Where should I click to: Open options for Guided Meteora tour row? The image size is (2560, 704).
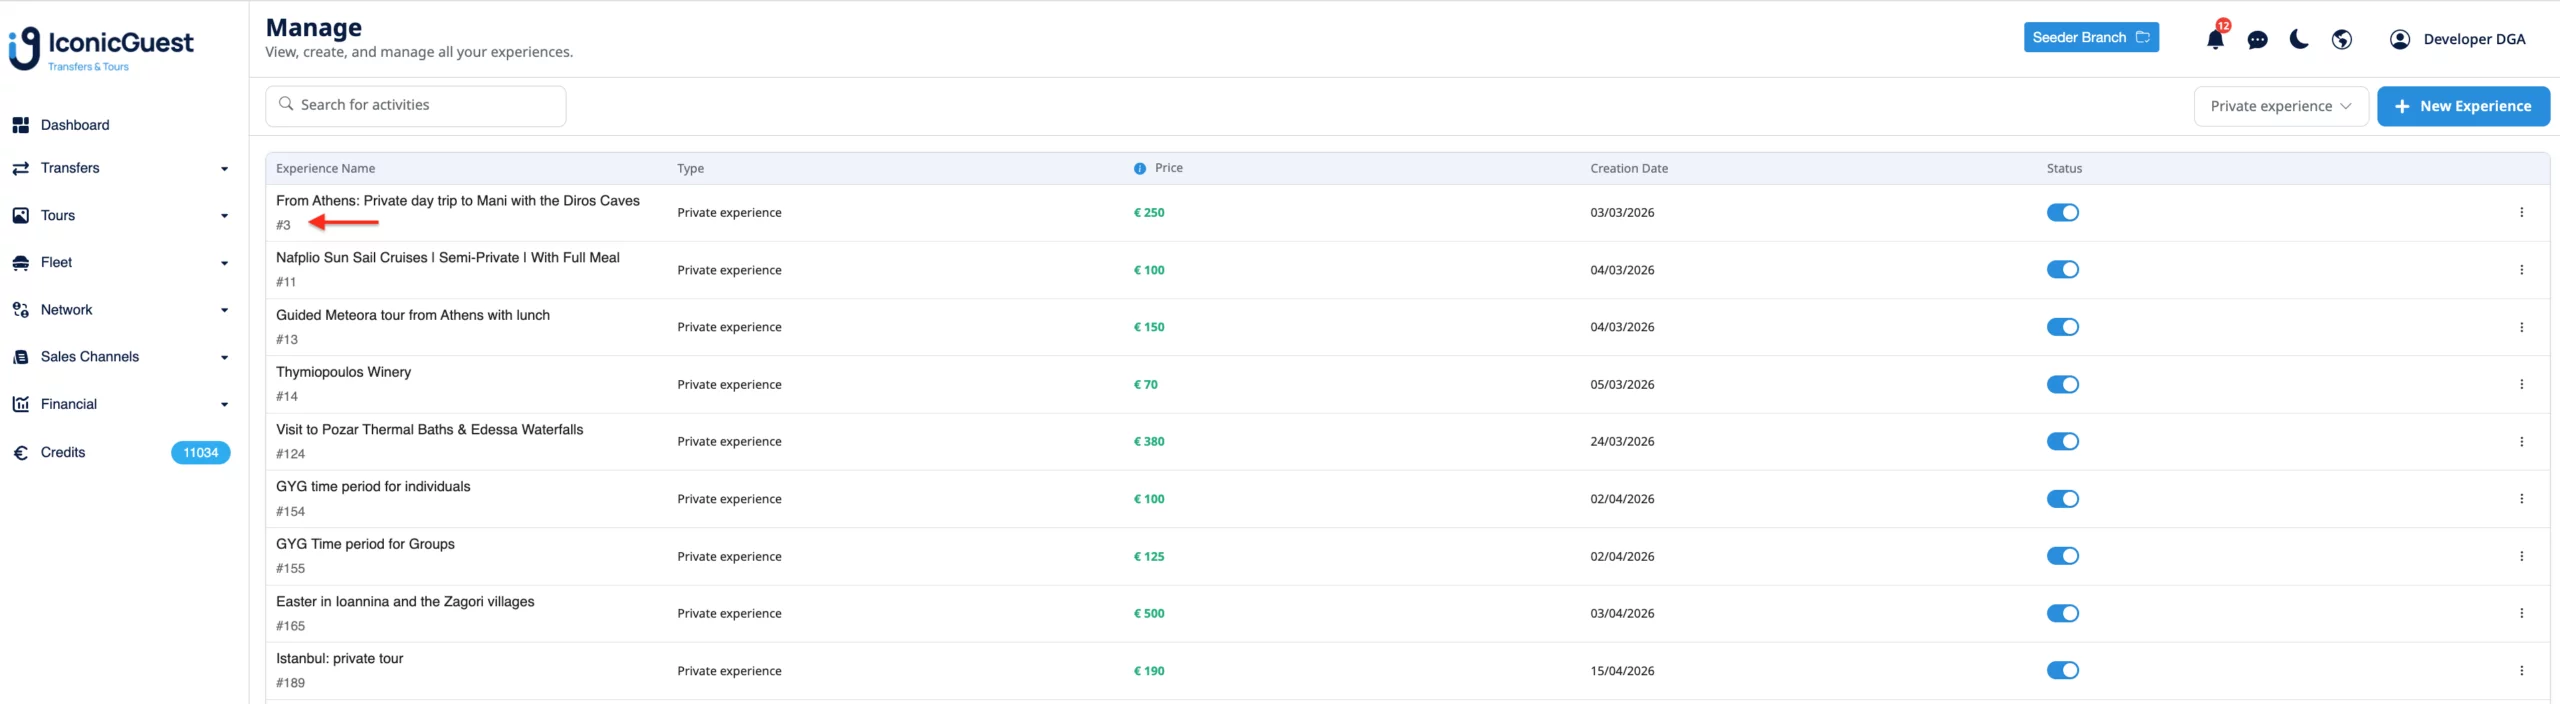tap(2521, 327)
